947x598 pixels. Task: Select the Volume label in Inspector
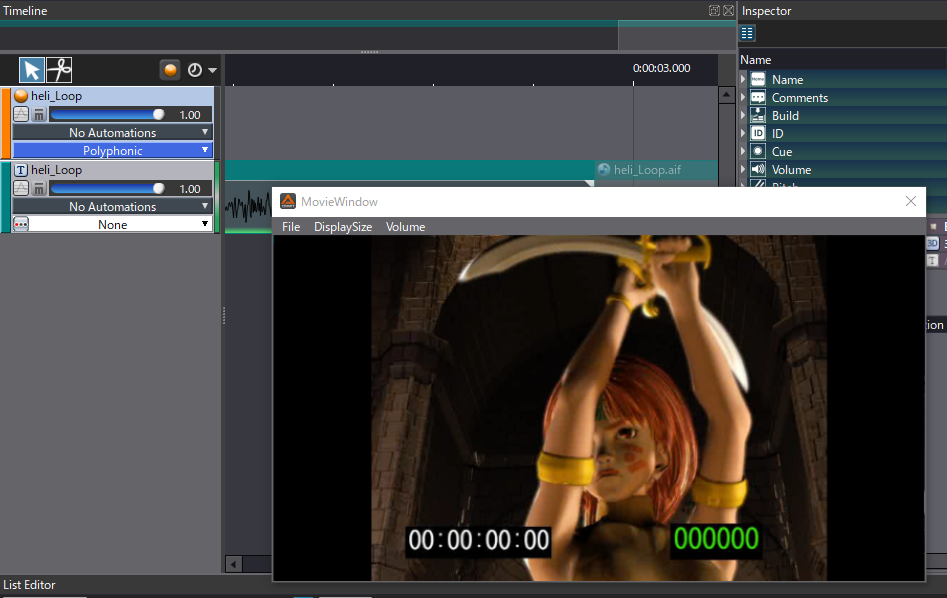[791, 170]
